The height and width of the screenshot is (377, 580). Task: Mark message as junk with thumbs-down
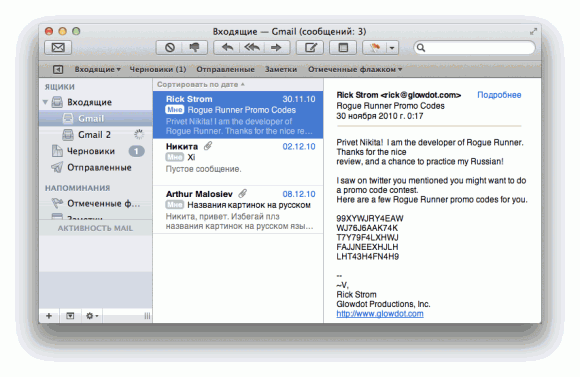pos(195,47)
